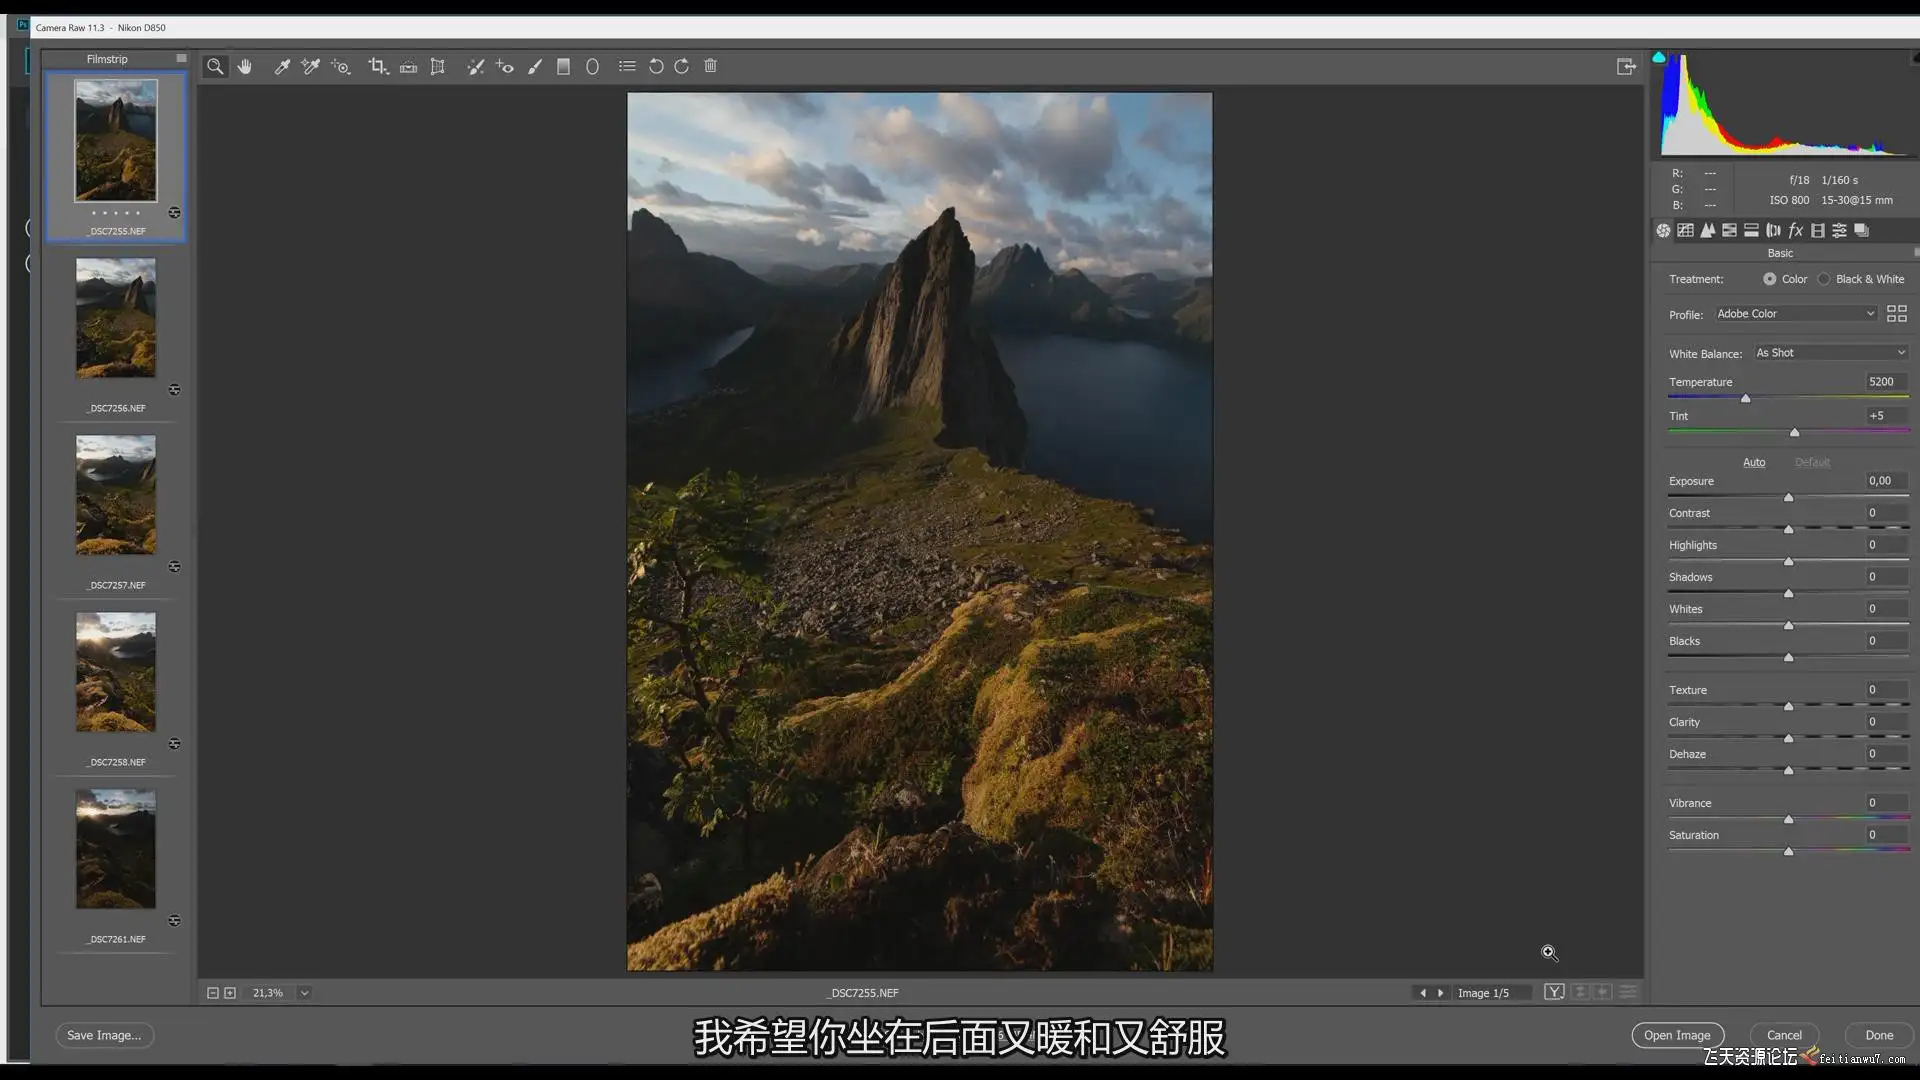Viewport: 1920px width, 1080px height.
Task: Click the Exposure slider handle
Action: coord(1788,497)
